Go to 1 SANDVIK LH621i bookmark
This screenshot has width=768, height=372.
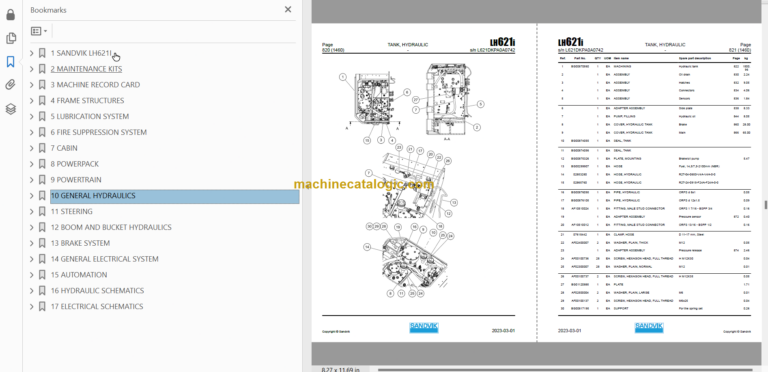point(82,53)
